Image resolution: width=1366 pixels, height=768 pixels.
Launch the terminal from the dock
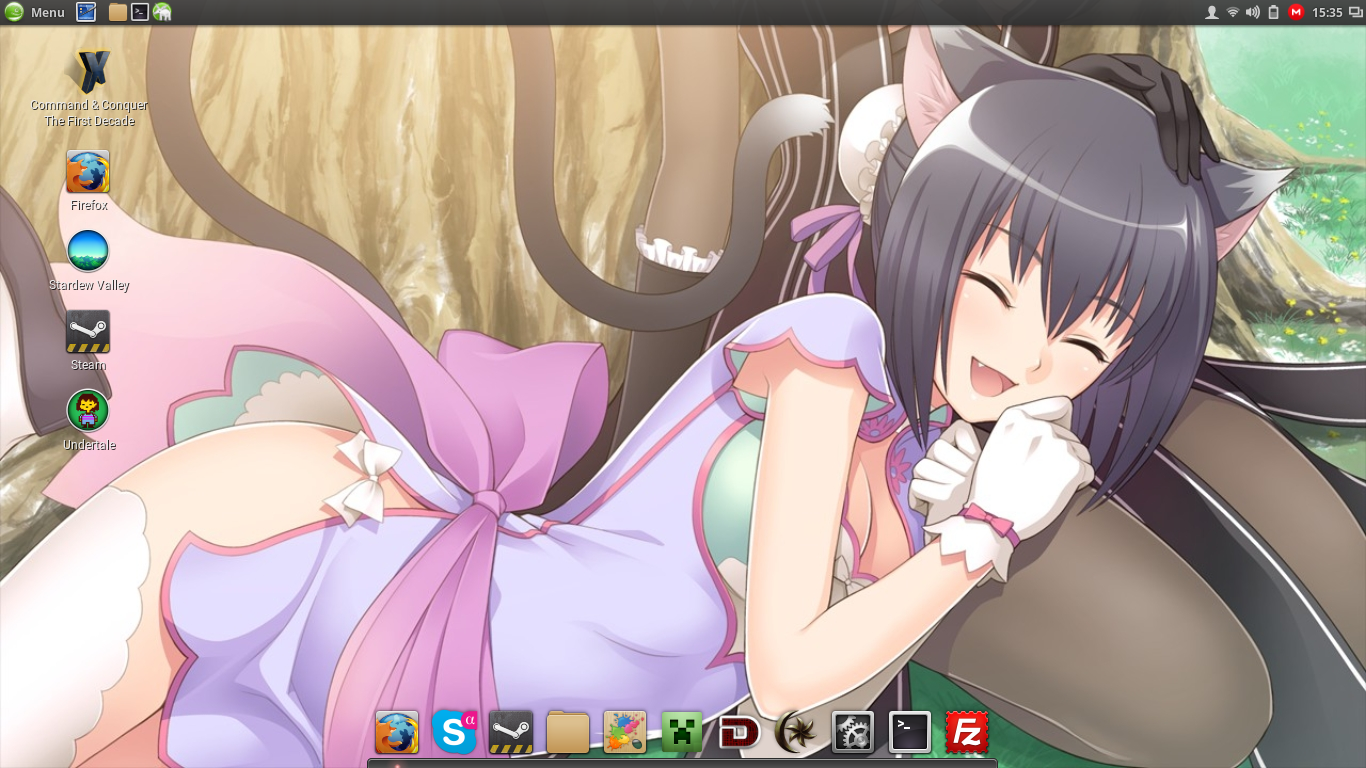(910, 732)
